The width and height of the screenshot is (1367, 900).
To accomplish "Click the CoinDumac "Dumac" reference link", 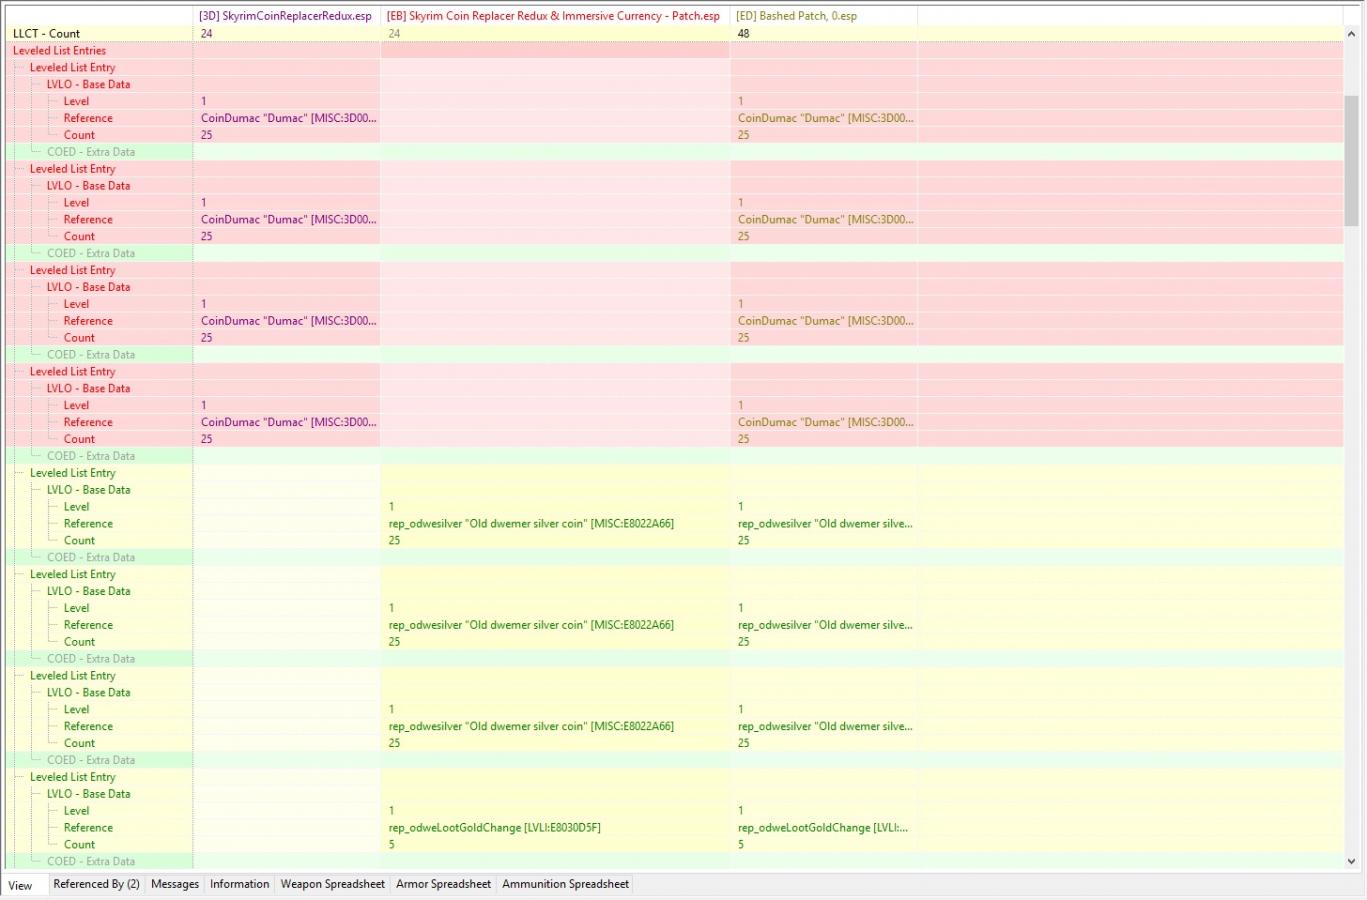I will (x=289, y=118).
